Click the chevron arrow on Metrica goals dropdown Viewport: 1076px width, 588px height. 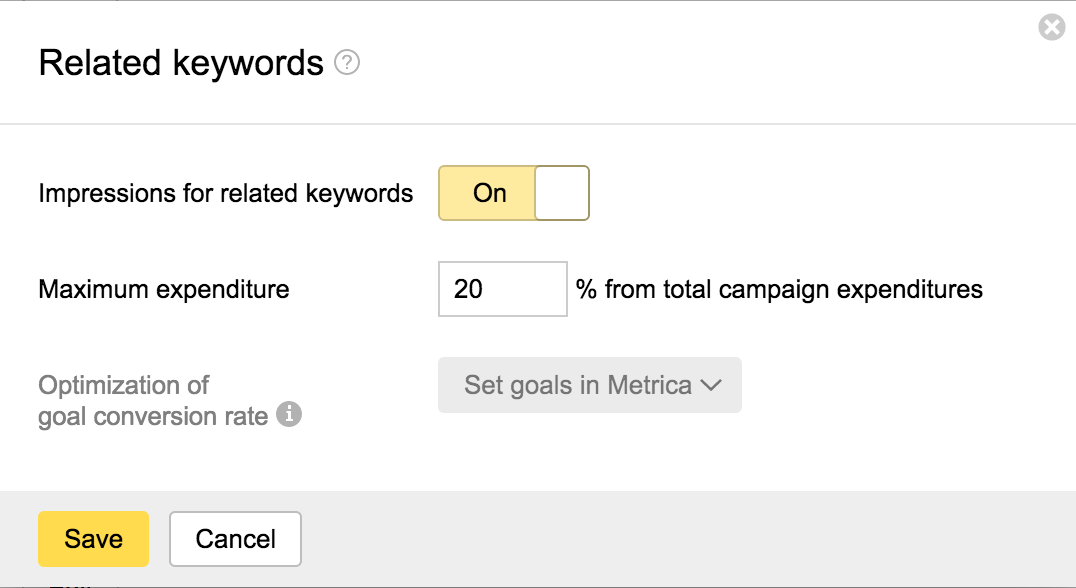coord(711,386)
